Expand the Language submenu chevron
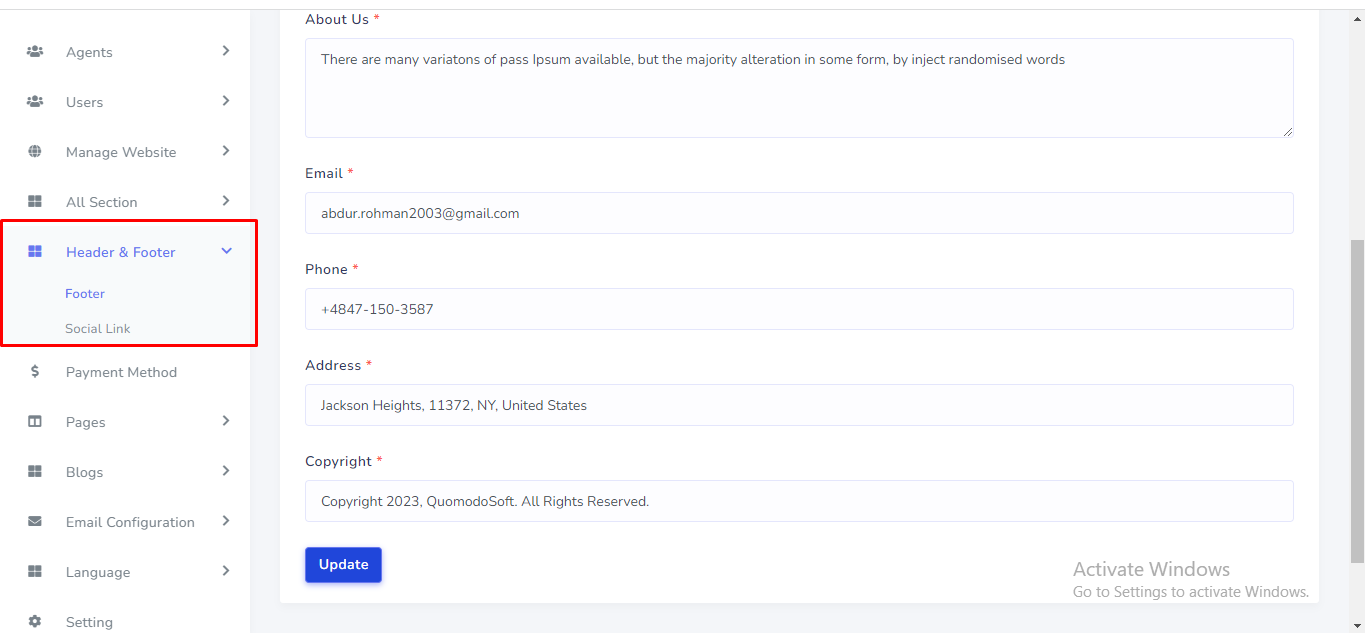 tap(226, 570)
